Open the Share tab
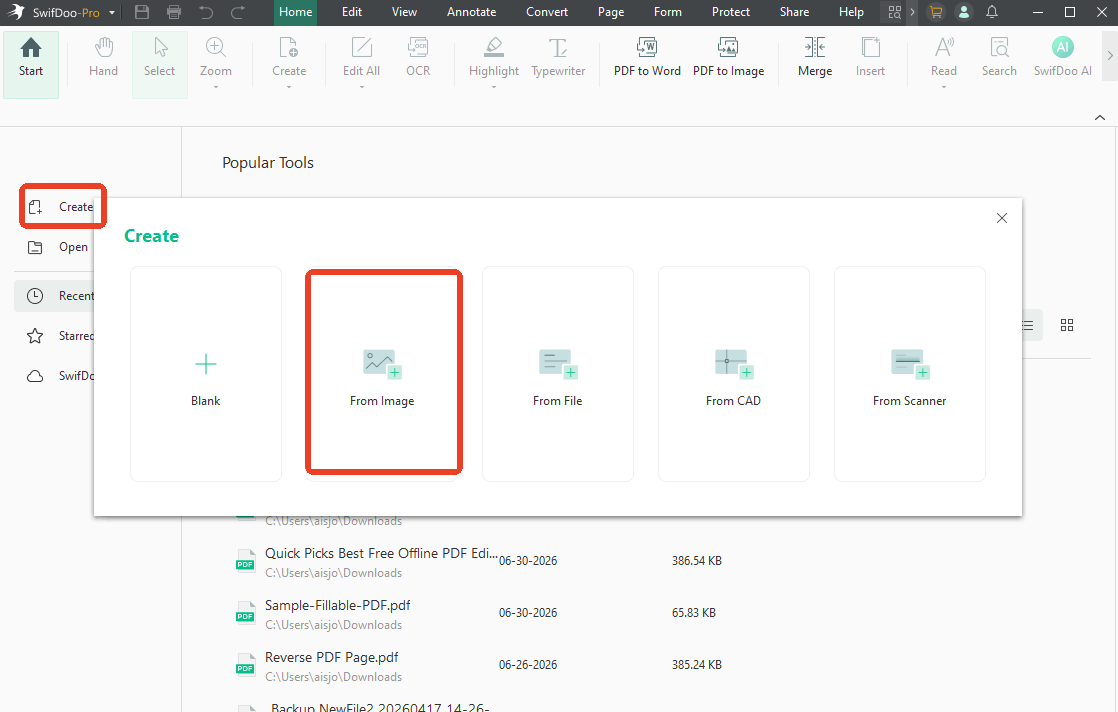1118x712 pixels. [x=794, y=12]
